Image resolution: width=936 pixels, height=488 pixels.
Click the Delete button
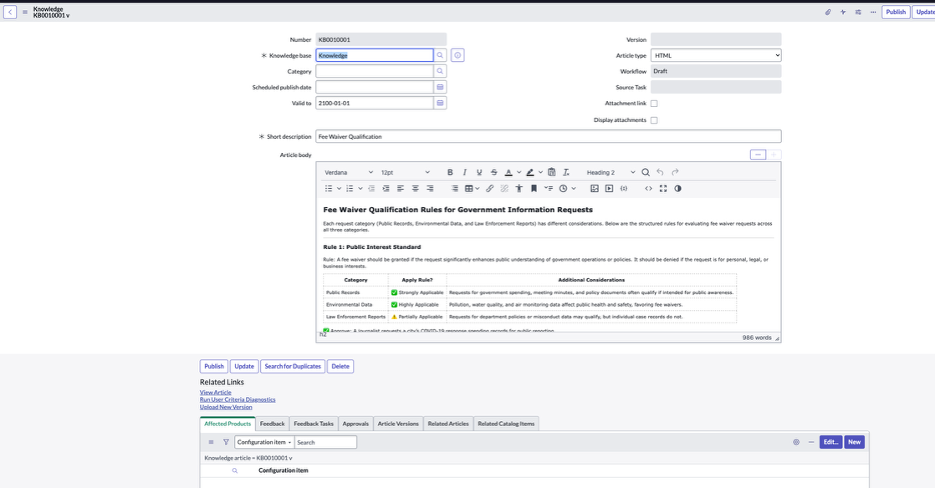coord(340,366)
